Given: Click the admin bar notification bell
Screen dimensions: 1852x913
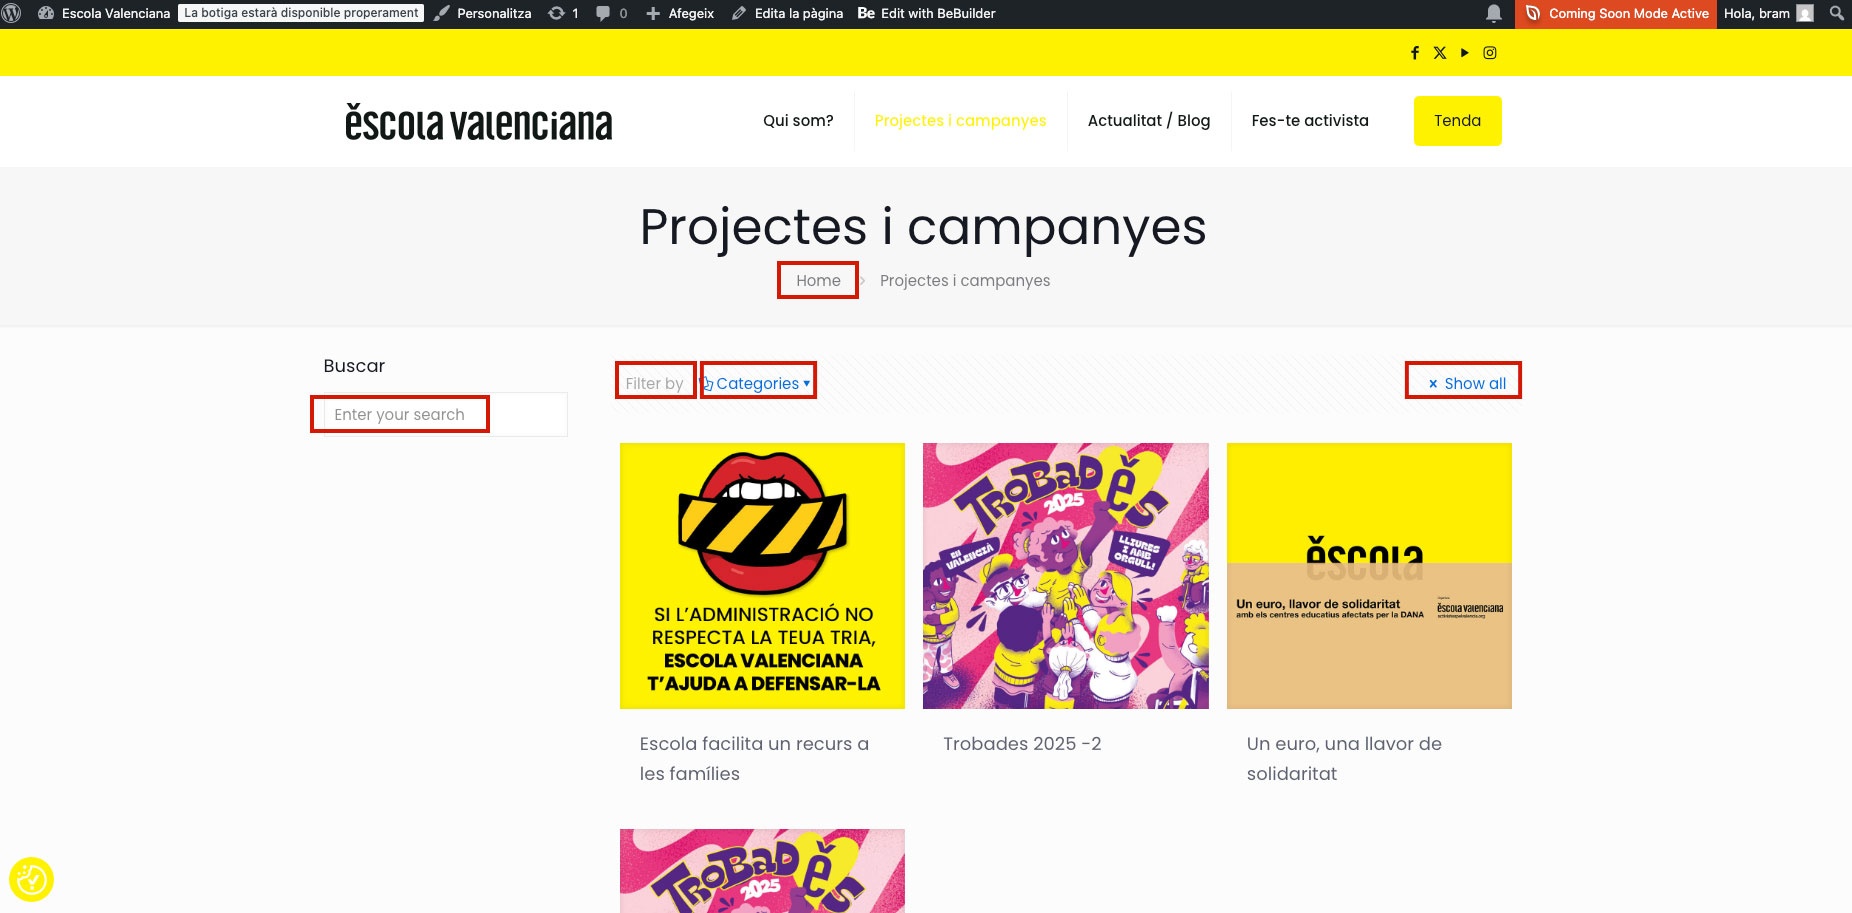Looking at the screenshot, I should pos(1494,13).
